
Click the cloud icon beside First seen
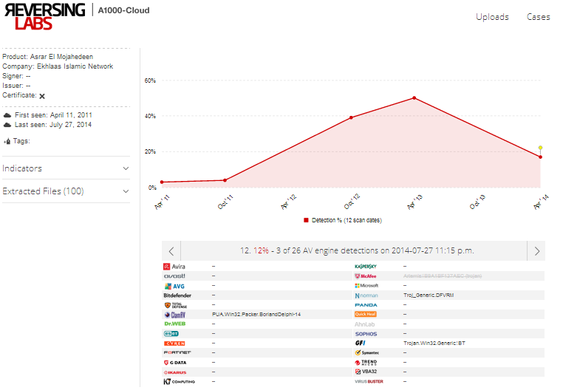click(x=7, y=115)
